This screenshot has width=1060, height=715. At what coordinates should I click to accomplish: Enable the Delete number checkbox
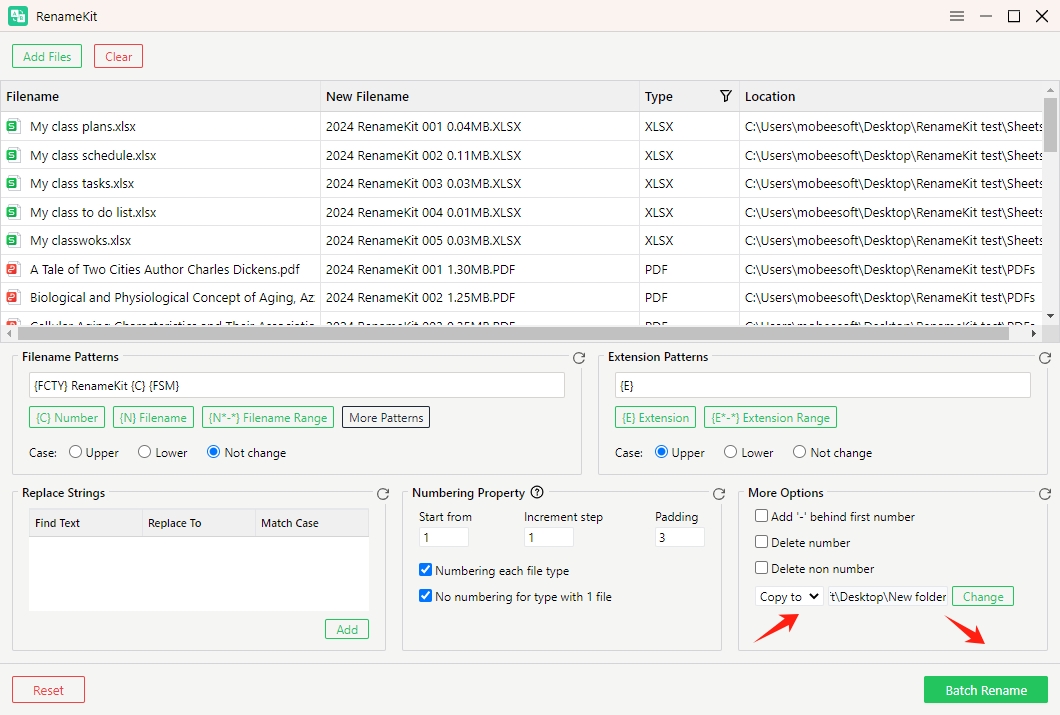(762, 542)
